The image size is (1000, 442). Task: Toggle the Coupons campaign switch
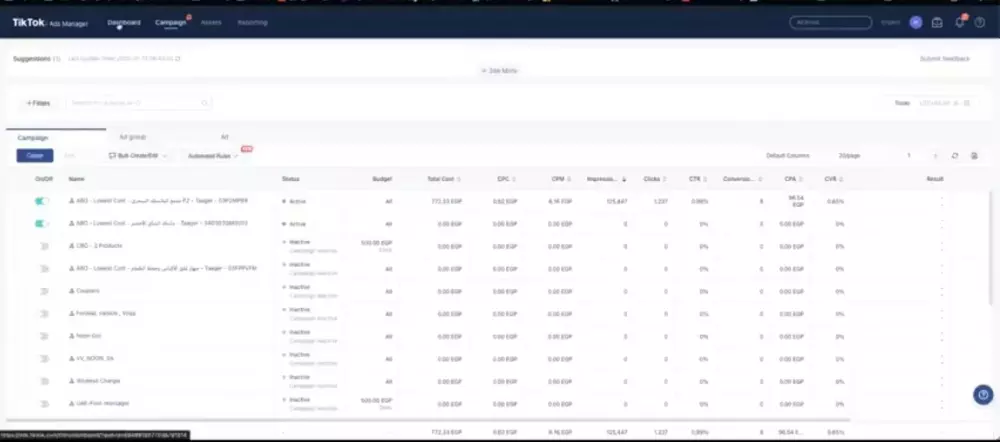tap(43, 291)
